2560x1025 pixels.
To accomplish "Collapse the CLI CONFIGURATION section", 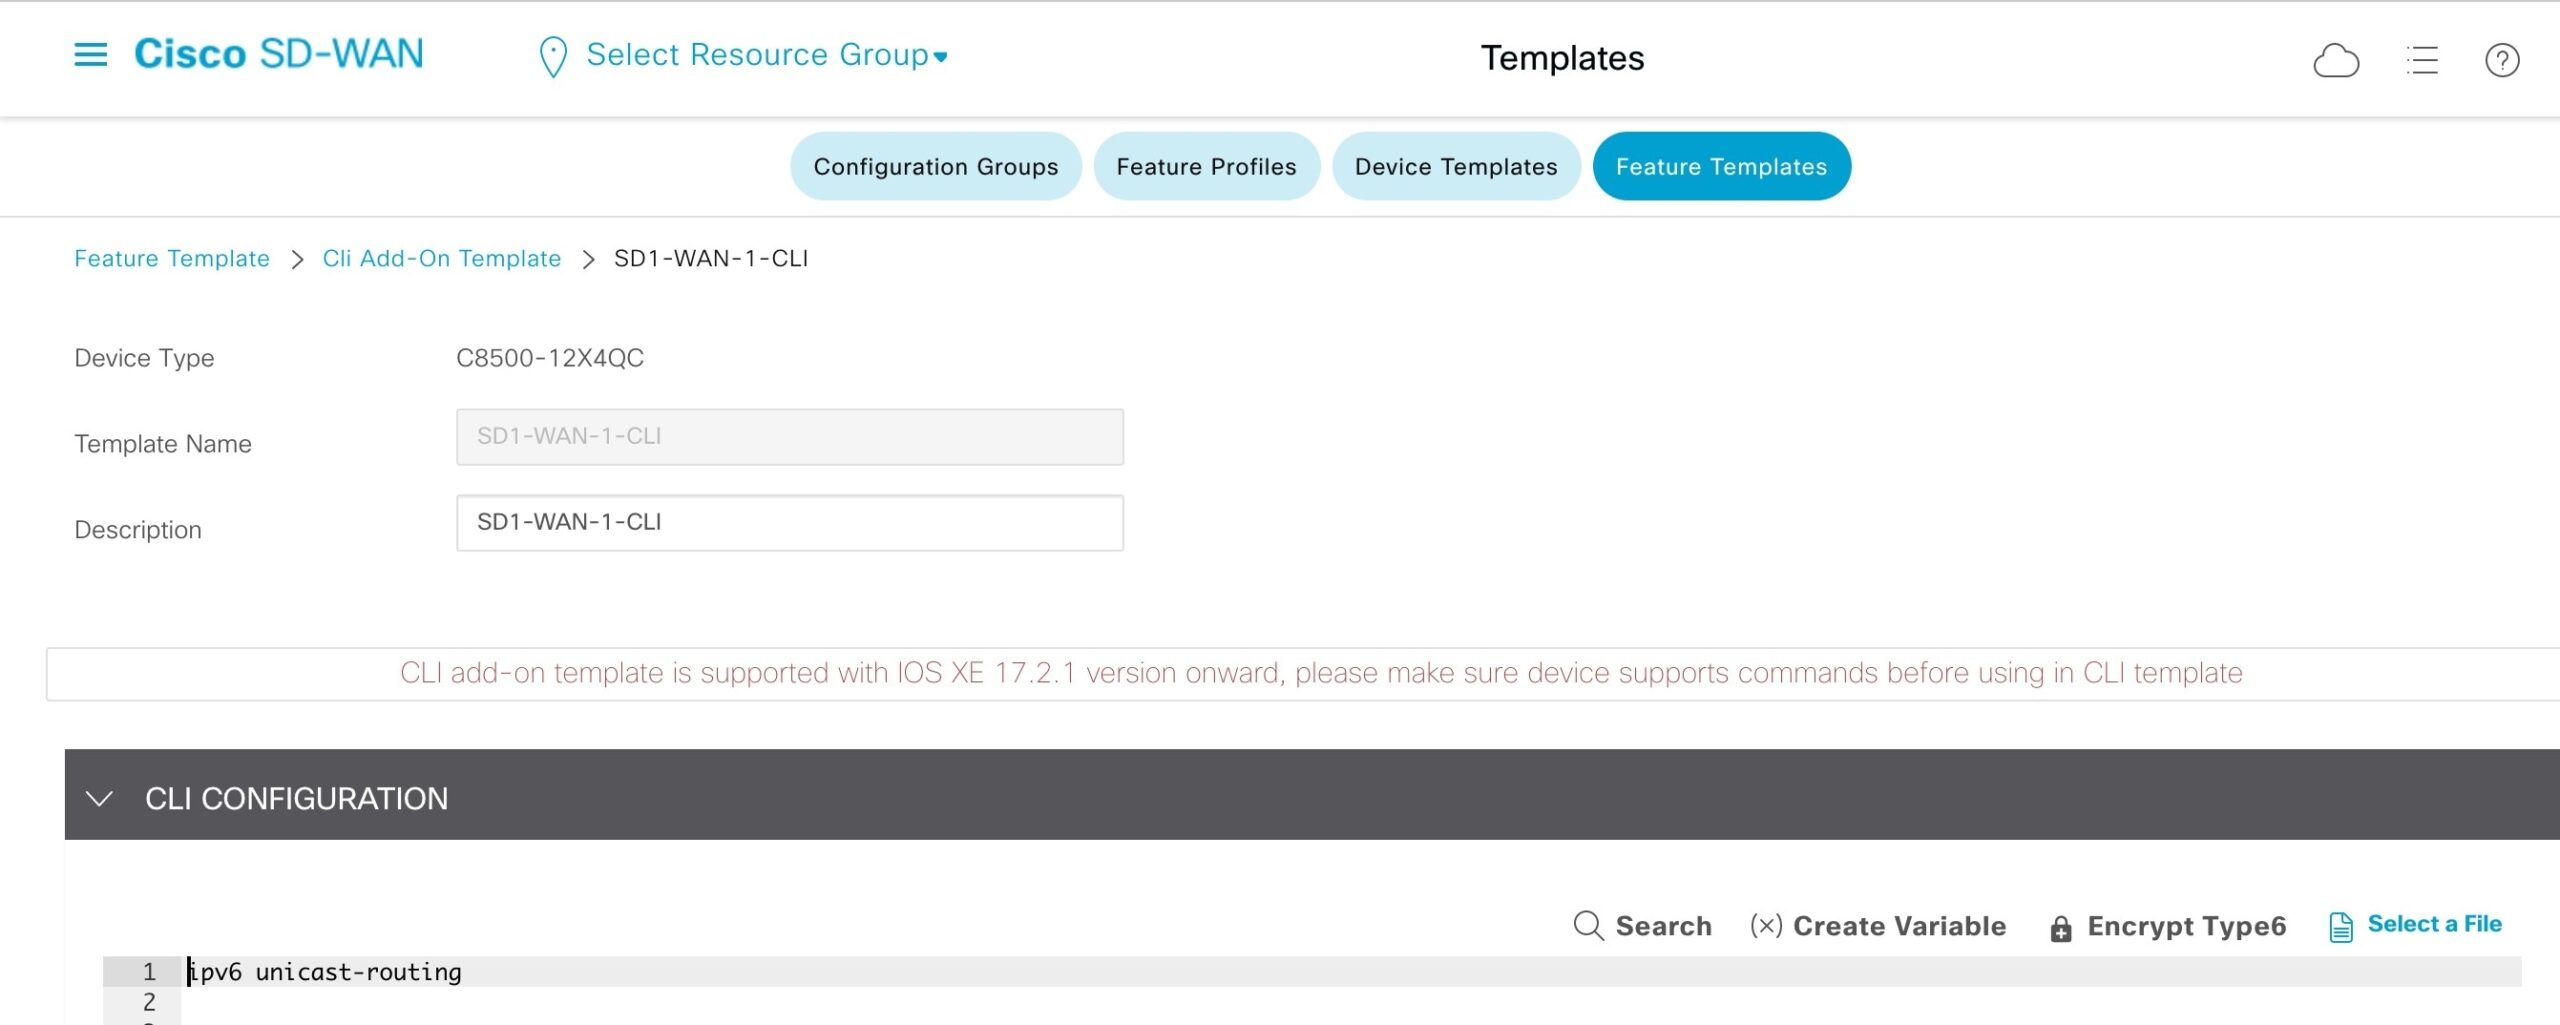I will tap(100, 797).
